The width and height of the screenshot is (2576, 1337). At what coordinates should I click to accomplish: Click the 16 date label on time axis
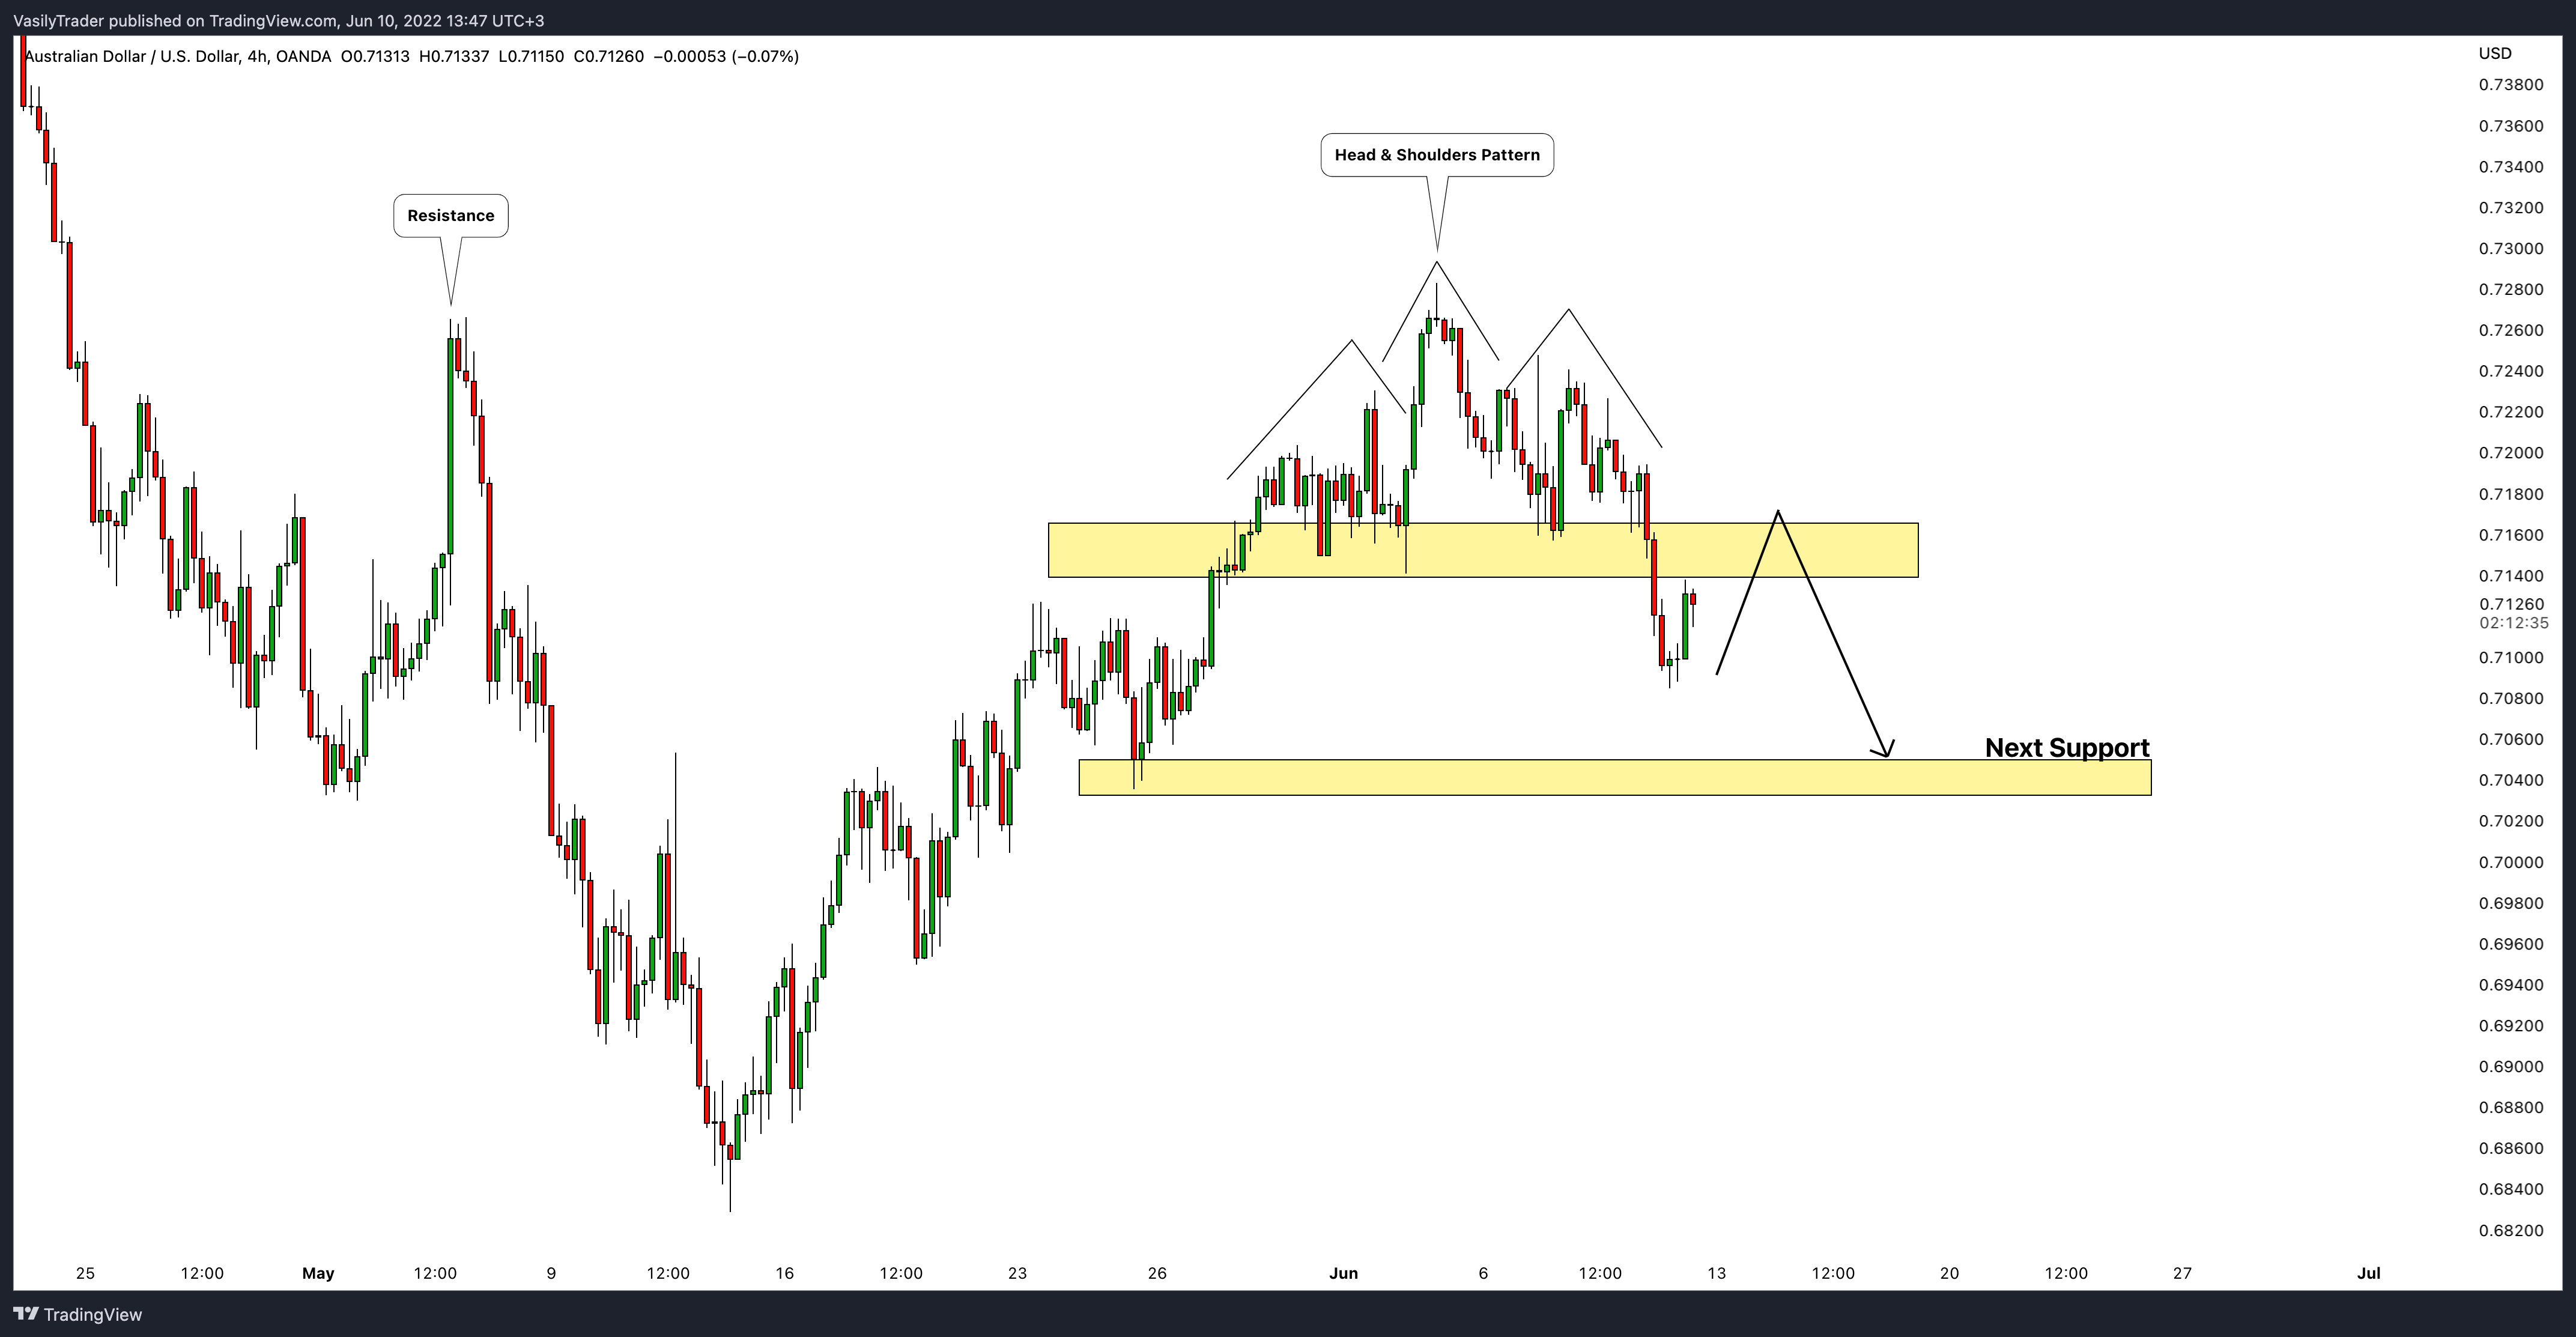pyautogui.click(x=784, y=1274)
